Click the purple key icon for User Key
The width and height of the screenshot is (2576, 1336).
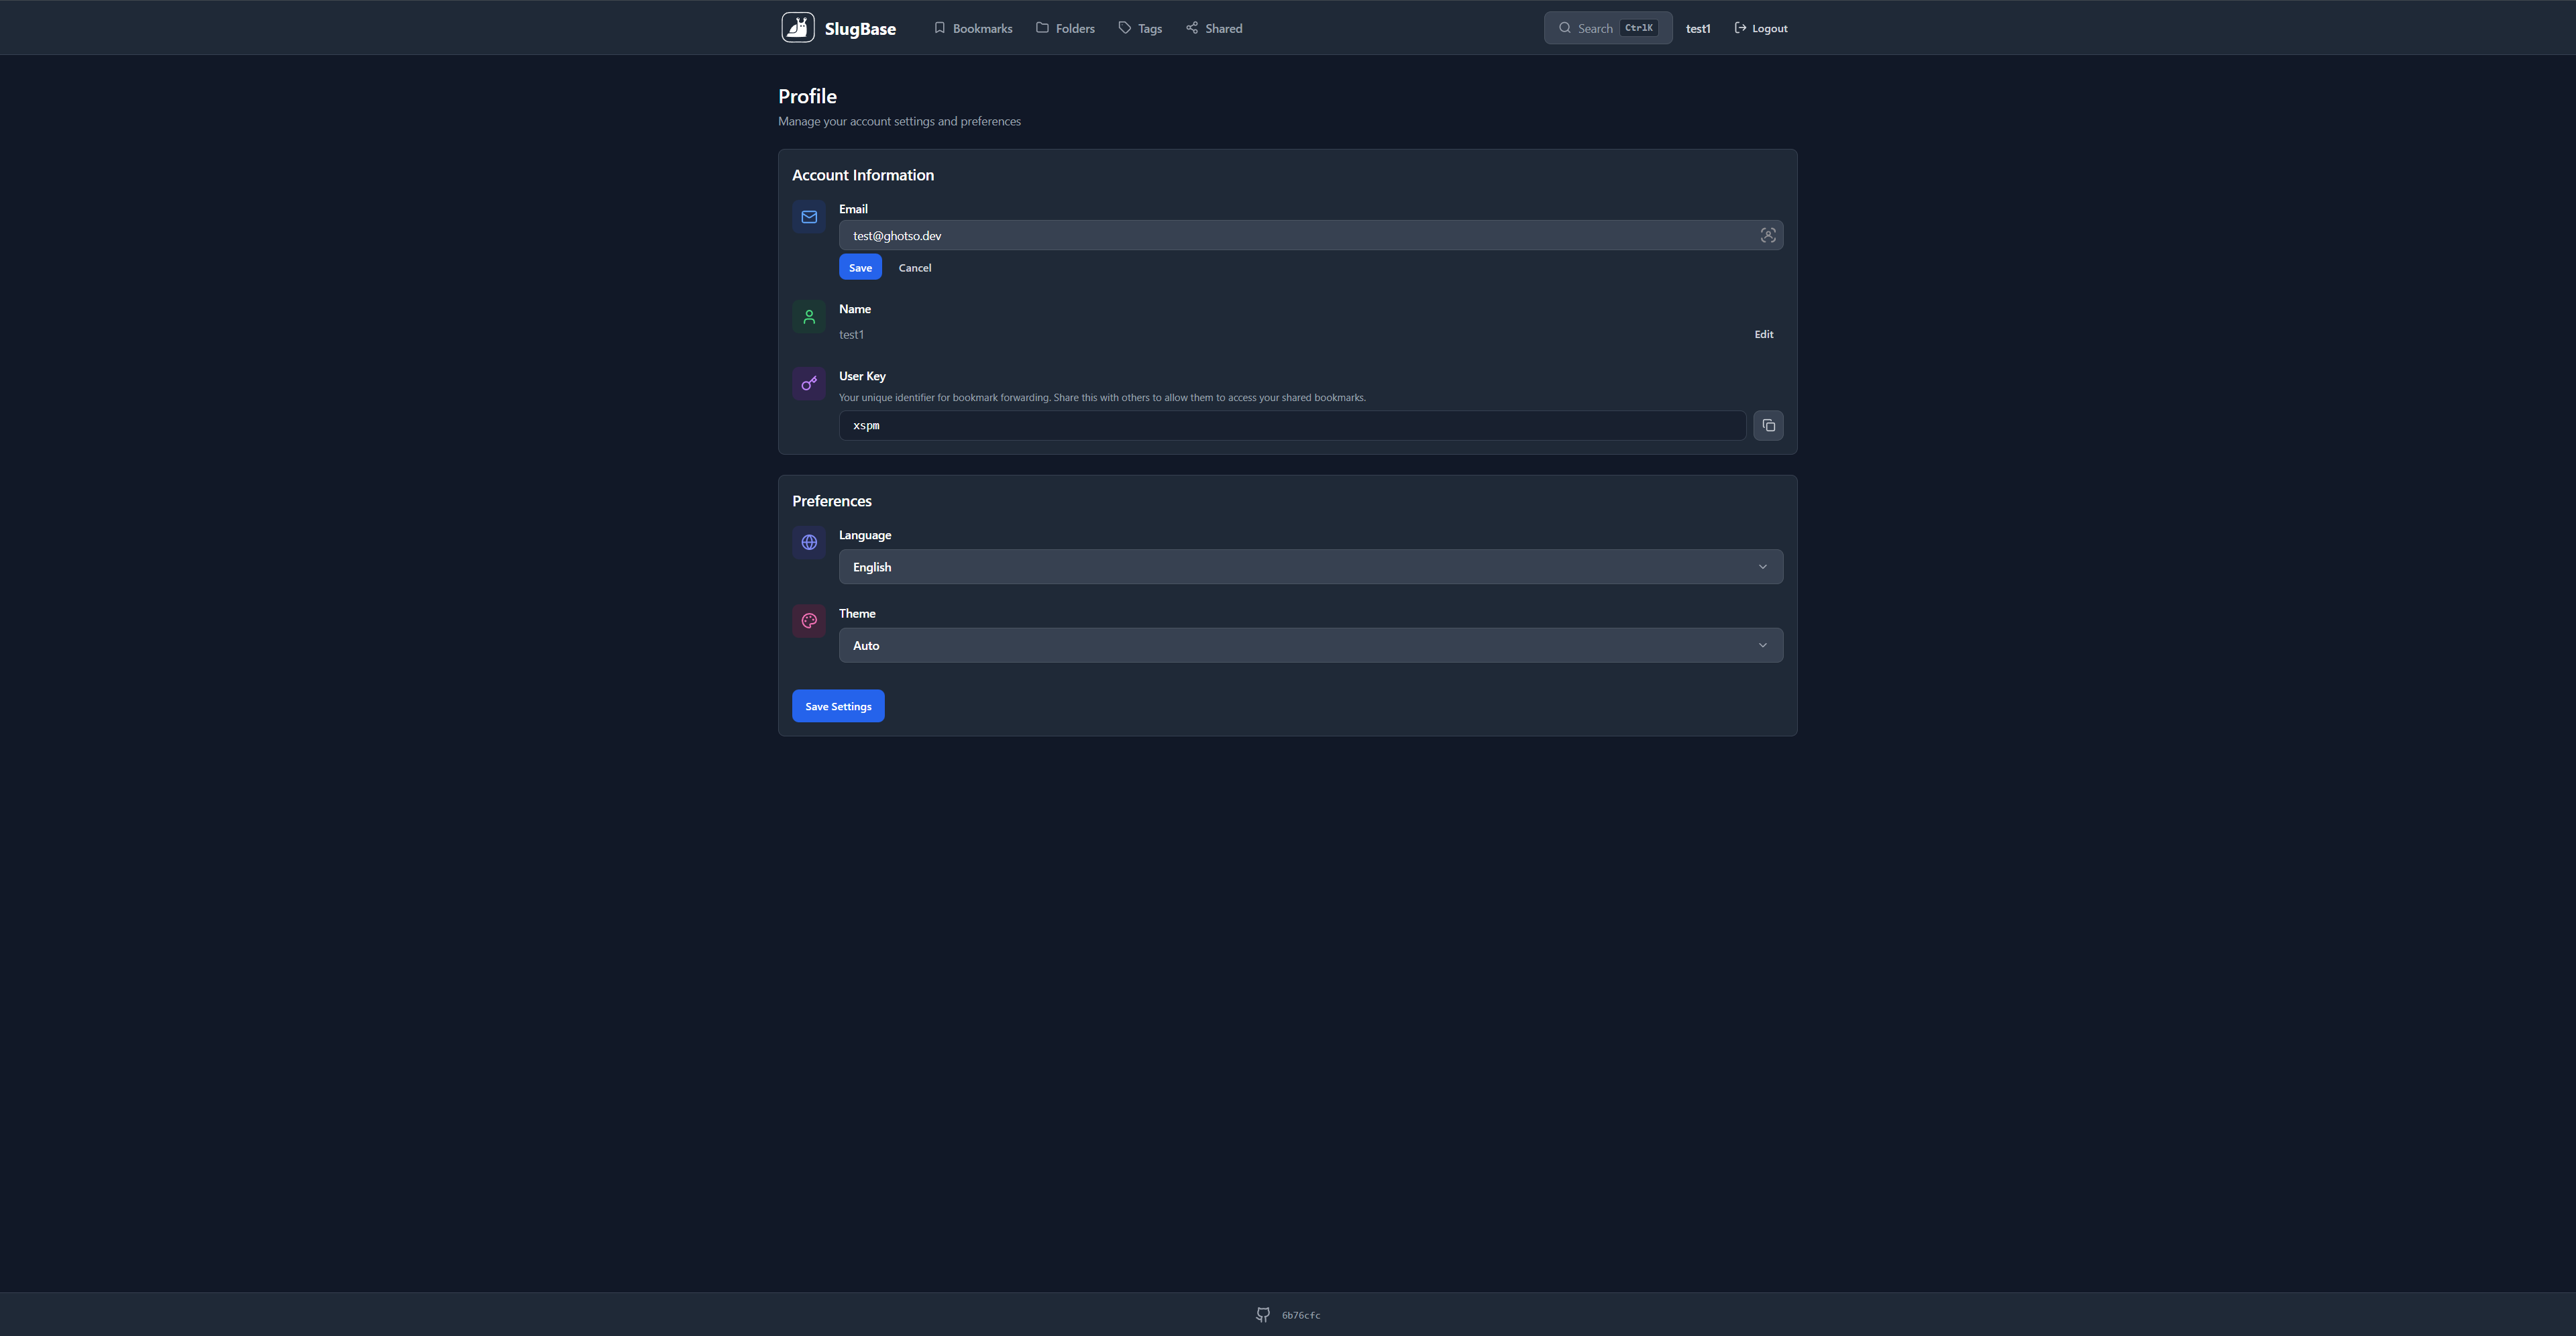pyautogui.click(x=808, y=383)
